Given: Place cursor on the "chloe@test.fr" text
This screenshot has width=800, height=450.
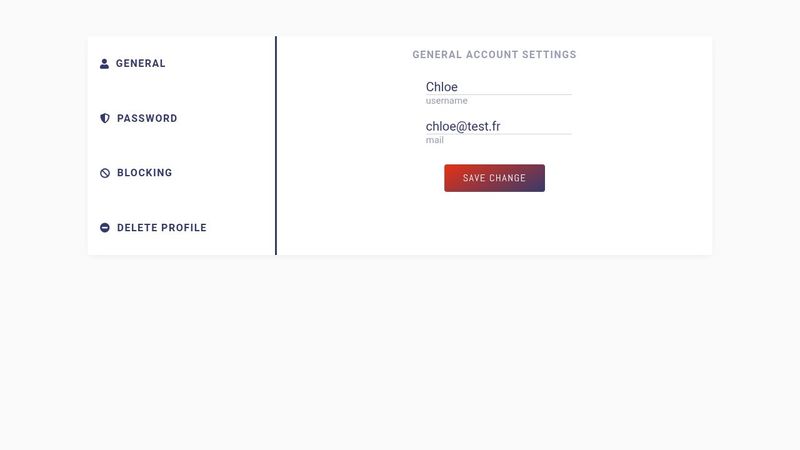Looking at the screenshot, I should click(462, 127).
